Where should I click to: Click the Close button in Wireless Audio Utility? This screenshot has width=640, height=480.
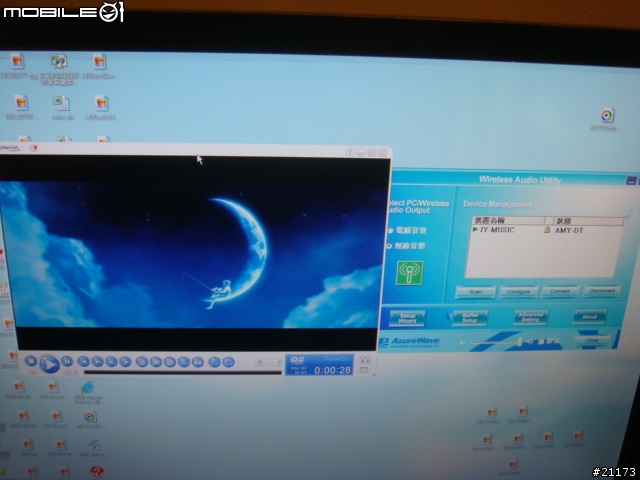coord(592,340)
